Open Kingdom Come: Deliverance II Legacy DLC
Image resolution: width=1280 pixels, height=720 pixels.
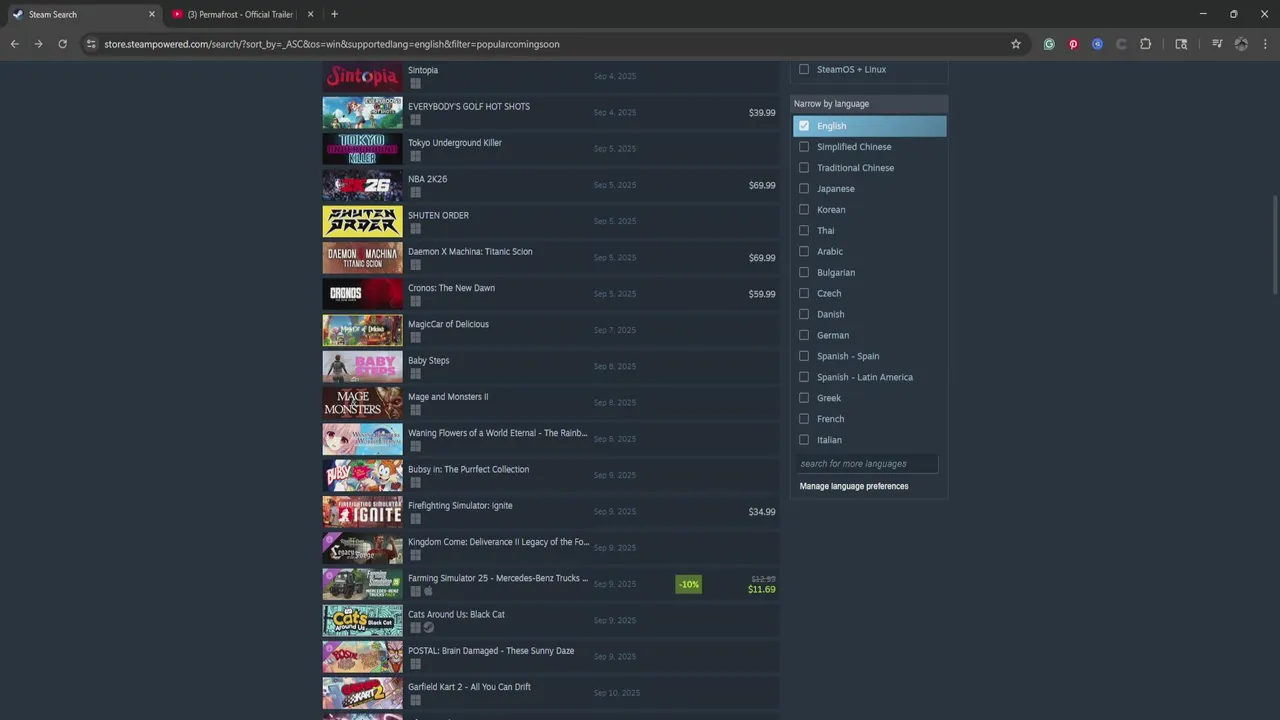coord(550,548)
